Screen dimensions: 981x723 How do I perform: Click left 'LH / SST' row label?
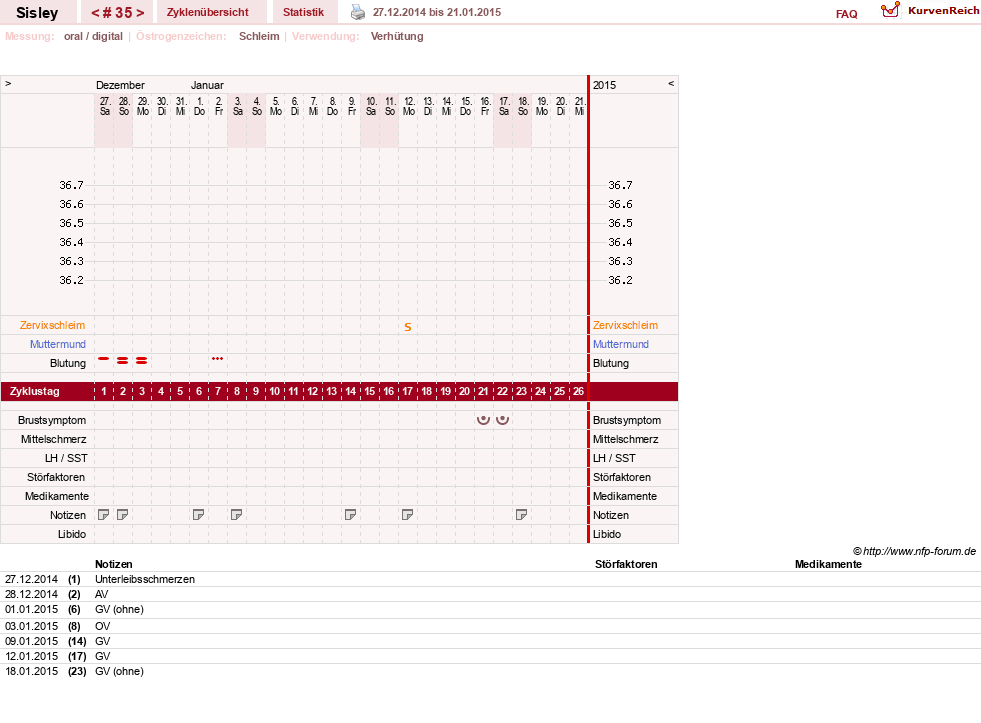(x=66, y=458)
